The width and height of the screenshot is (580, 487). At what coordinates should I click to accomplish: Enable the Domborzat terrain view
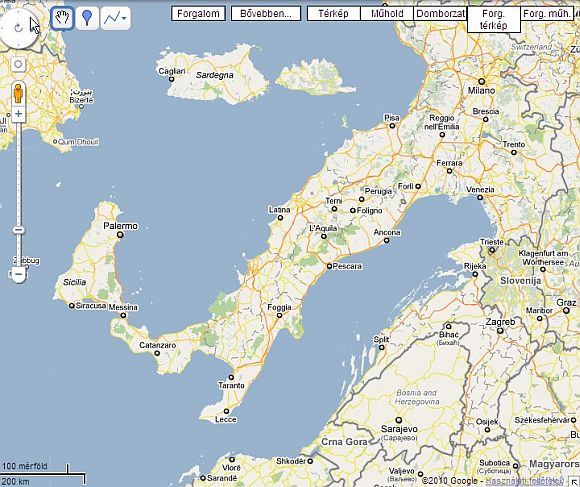click(440, 14)
